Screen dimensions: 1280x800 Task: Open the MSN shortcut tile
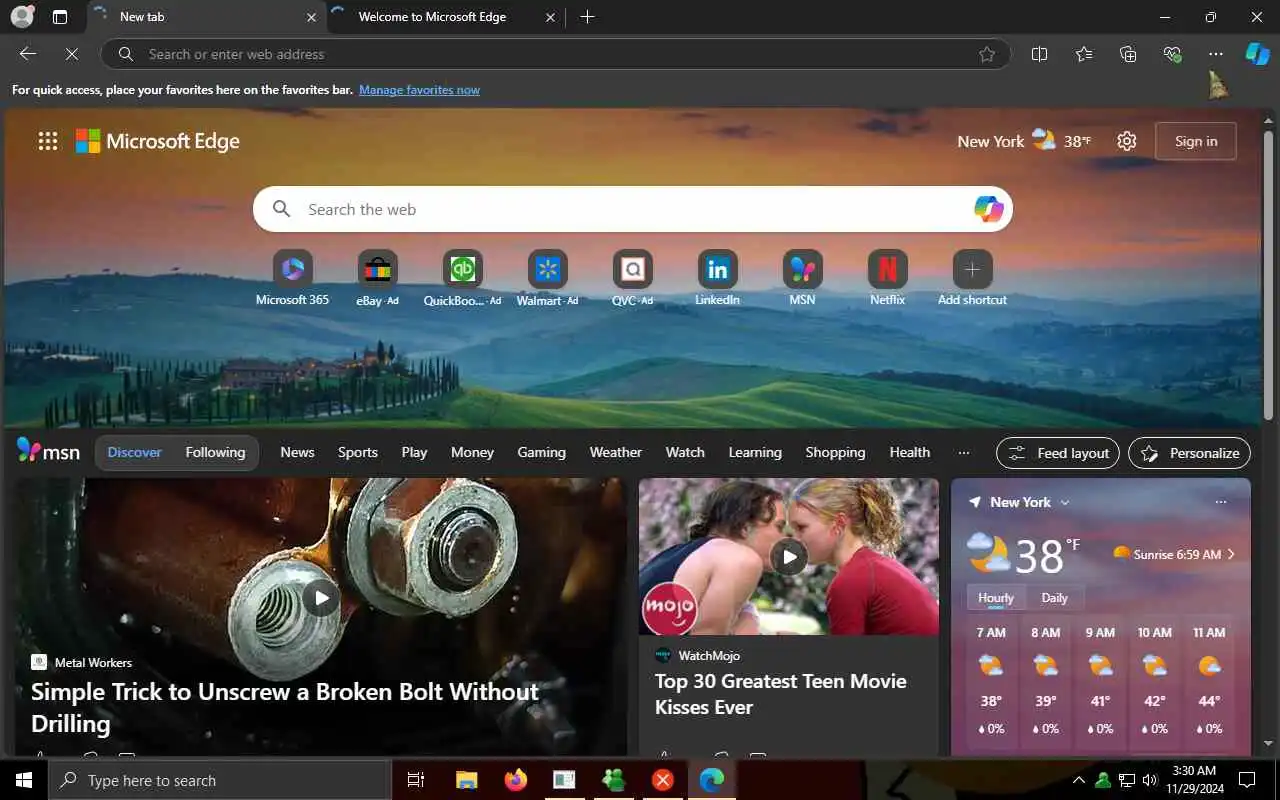(802, 278)
